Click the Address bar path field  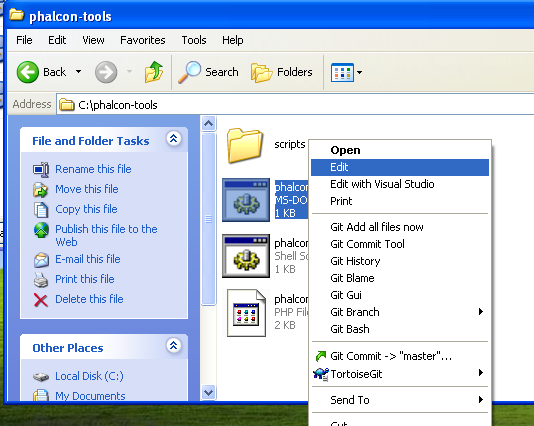point(295,105)
